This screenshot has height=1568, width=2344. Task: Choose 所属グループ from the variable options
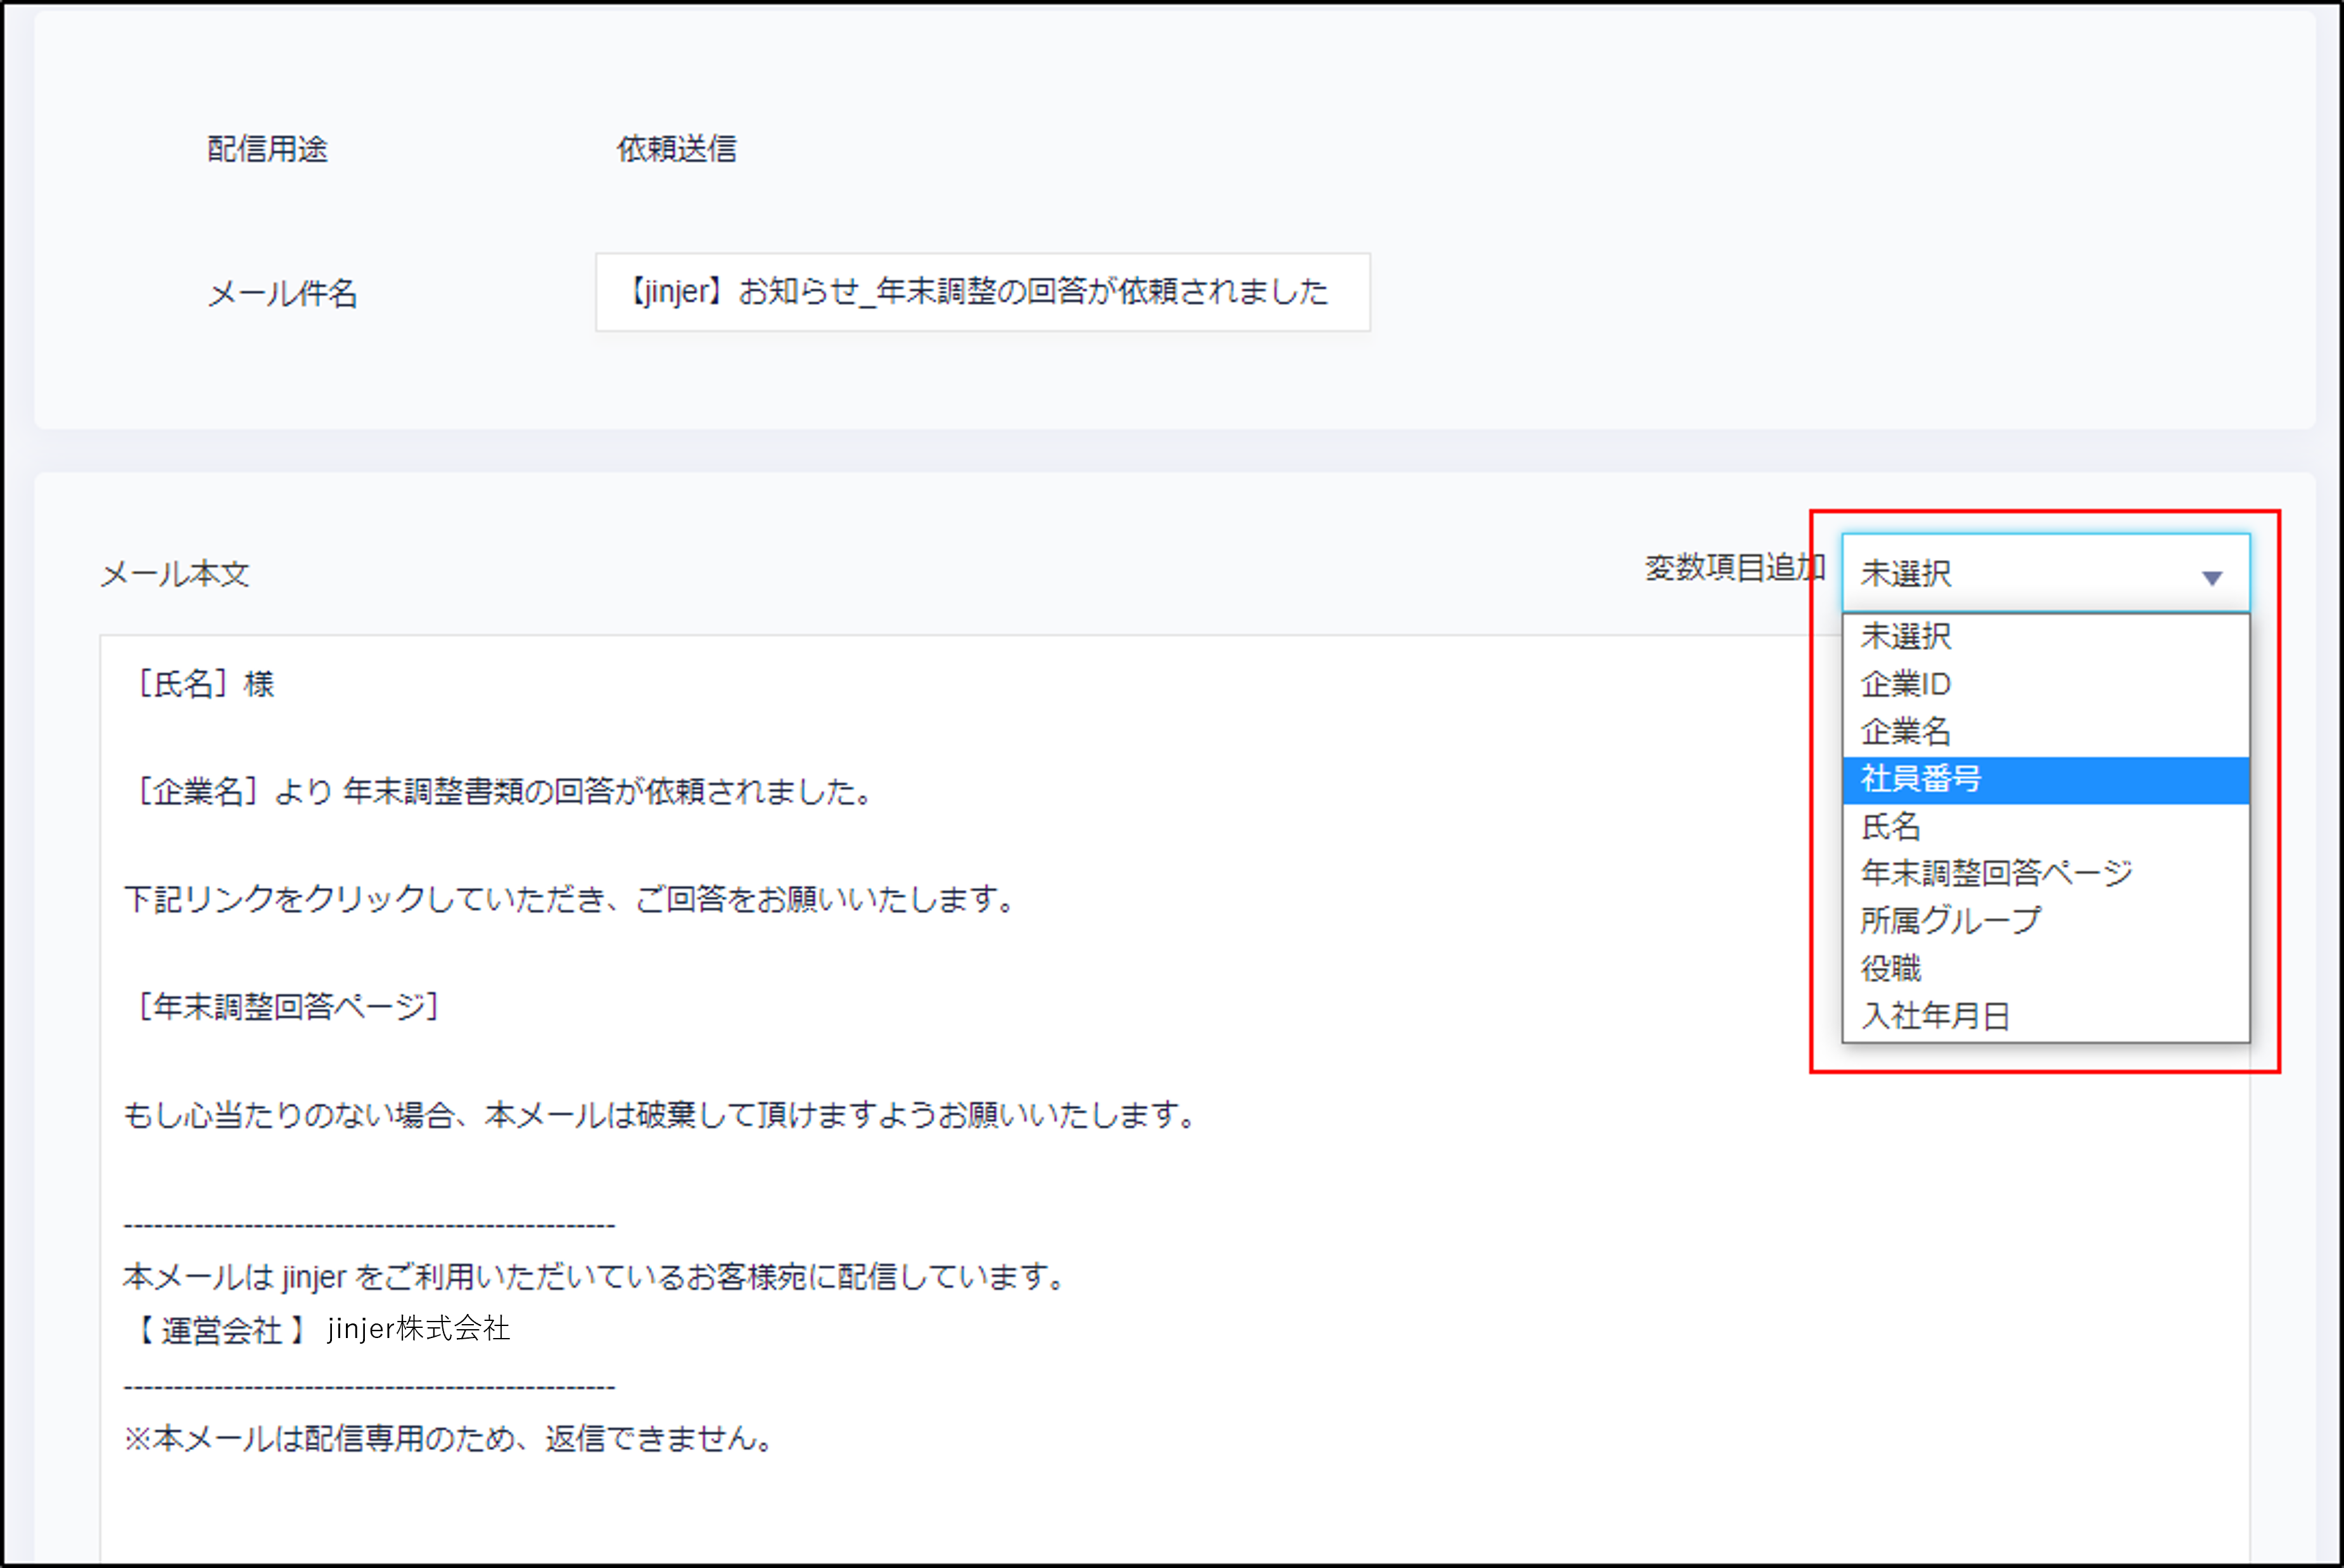click(1950, 920)
